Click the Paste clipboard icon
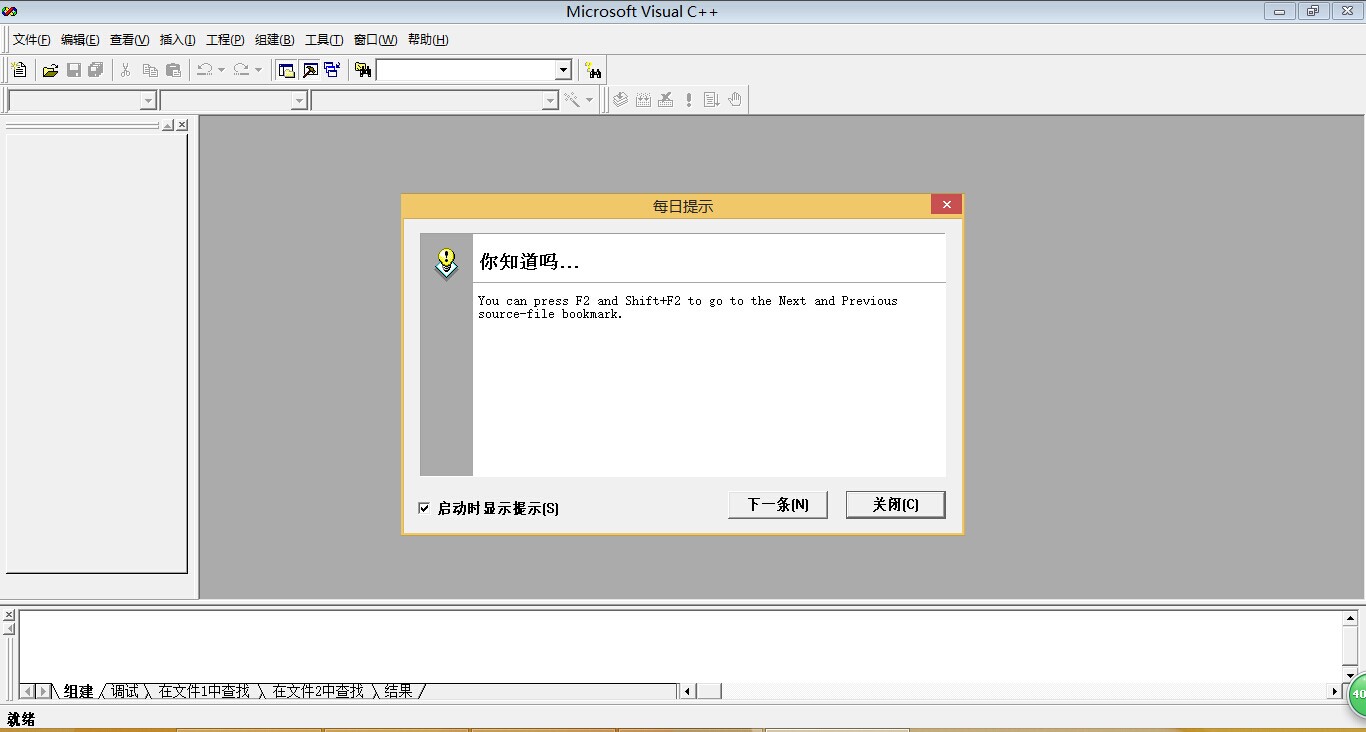 pos(174,70)
